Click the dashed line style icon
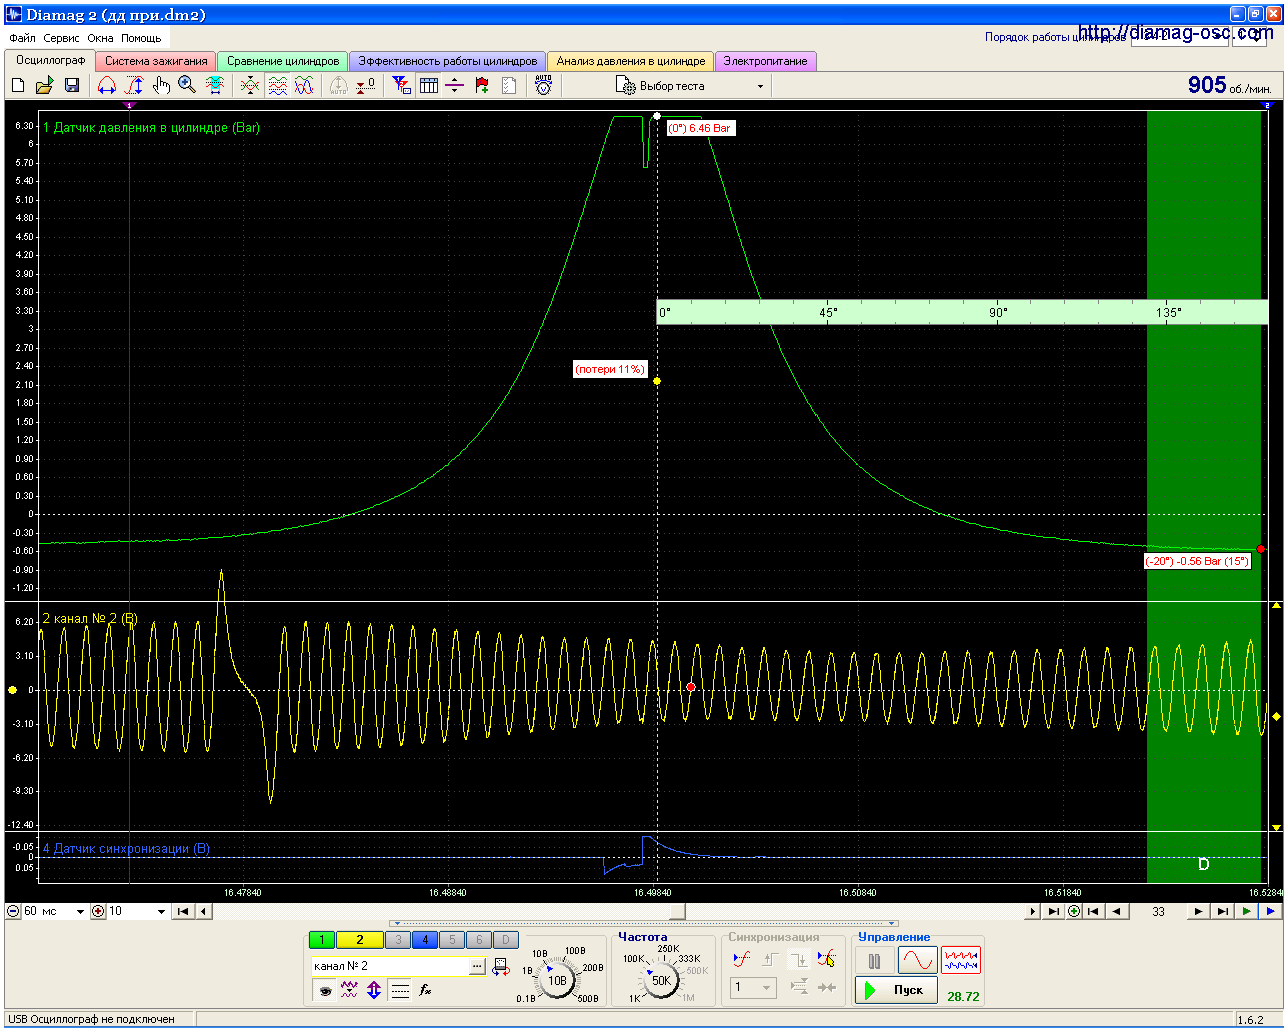Screen dimensions: 1288x1032 (x=400, y=991)
